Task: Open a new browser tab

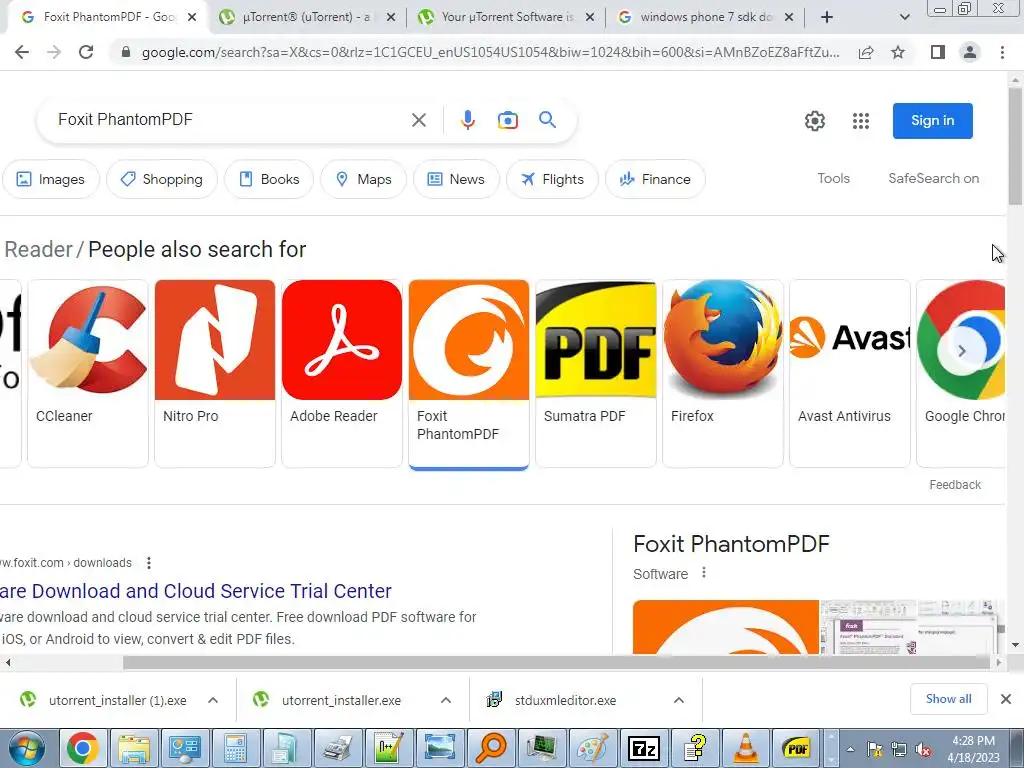Action: [827, 18]
